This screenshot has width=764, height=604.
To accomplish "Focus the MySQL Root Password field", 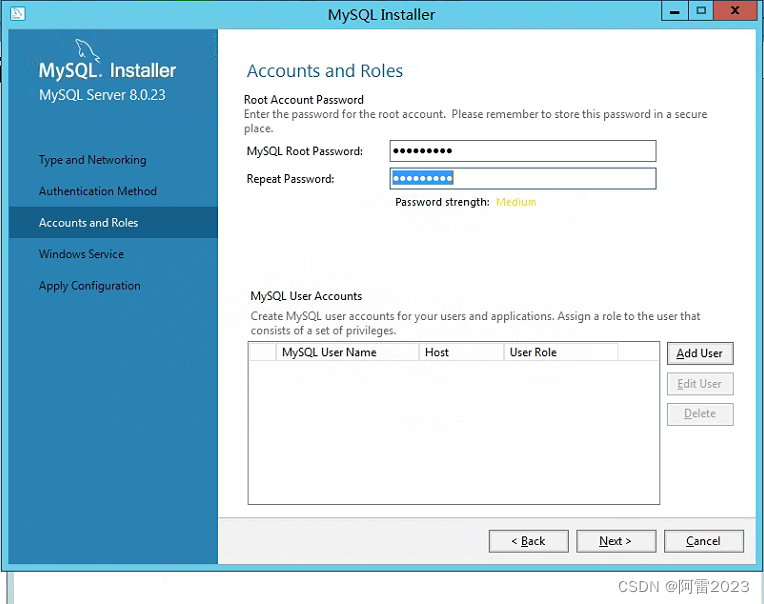I will point(523,151).
